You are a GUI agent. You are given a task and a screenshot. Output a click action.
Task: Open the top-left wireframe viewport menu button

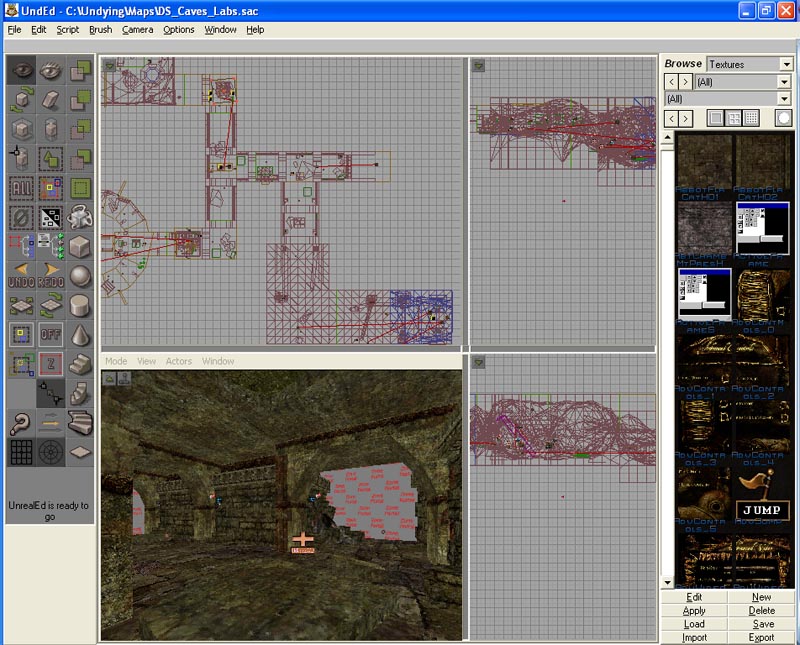(109, 65)
